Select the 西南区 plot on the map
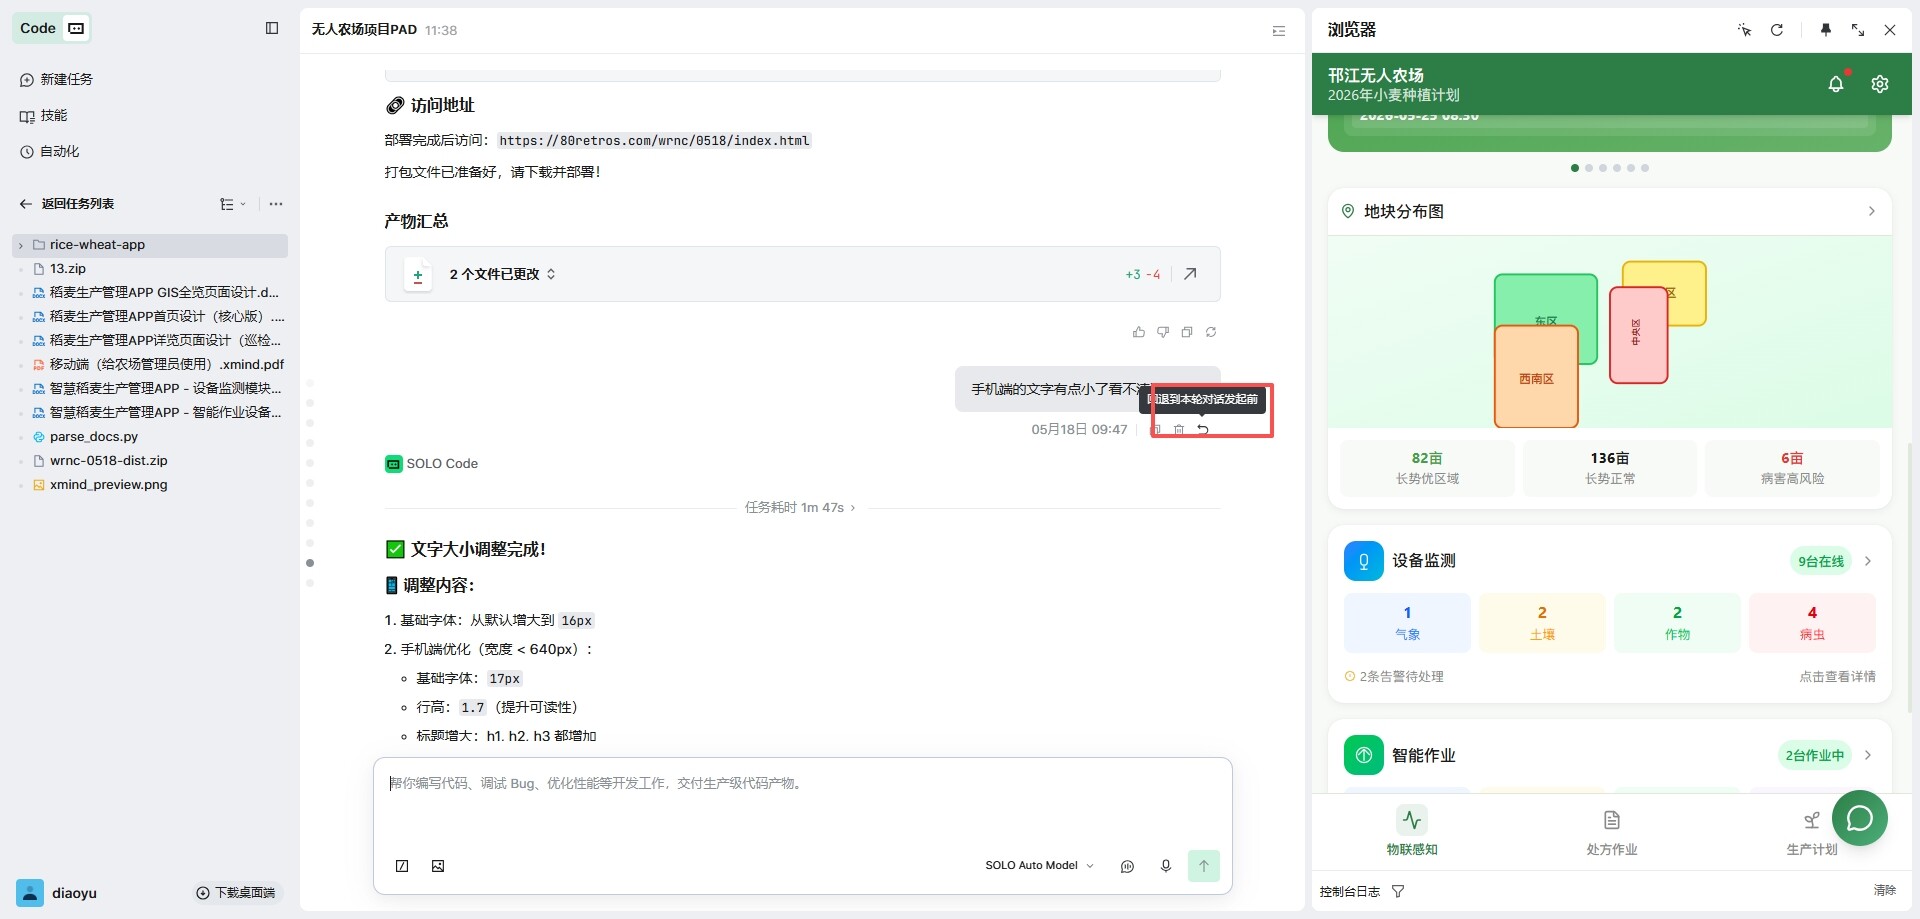 [1536, 378]
